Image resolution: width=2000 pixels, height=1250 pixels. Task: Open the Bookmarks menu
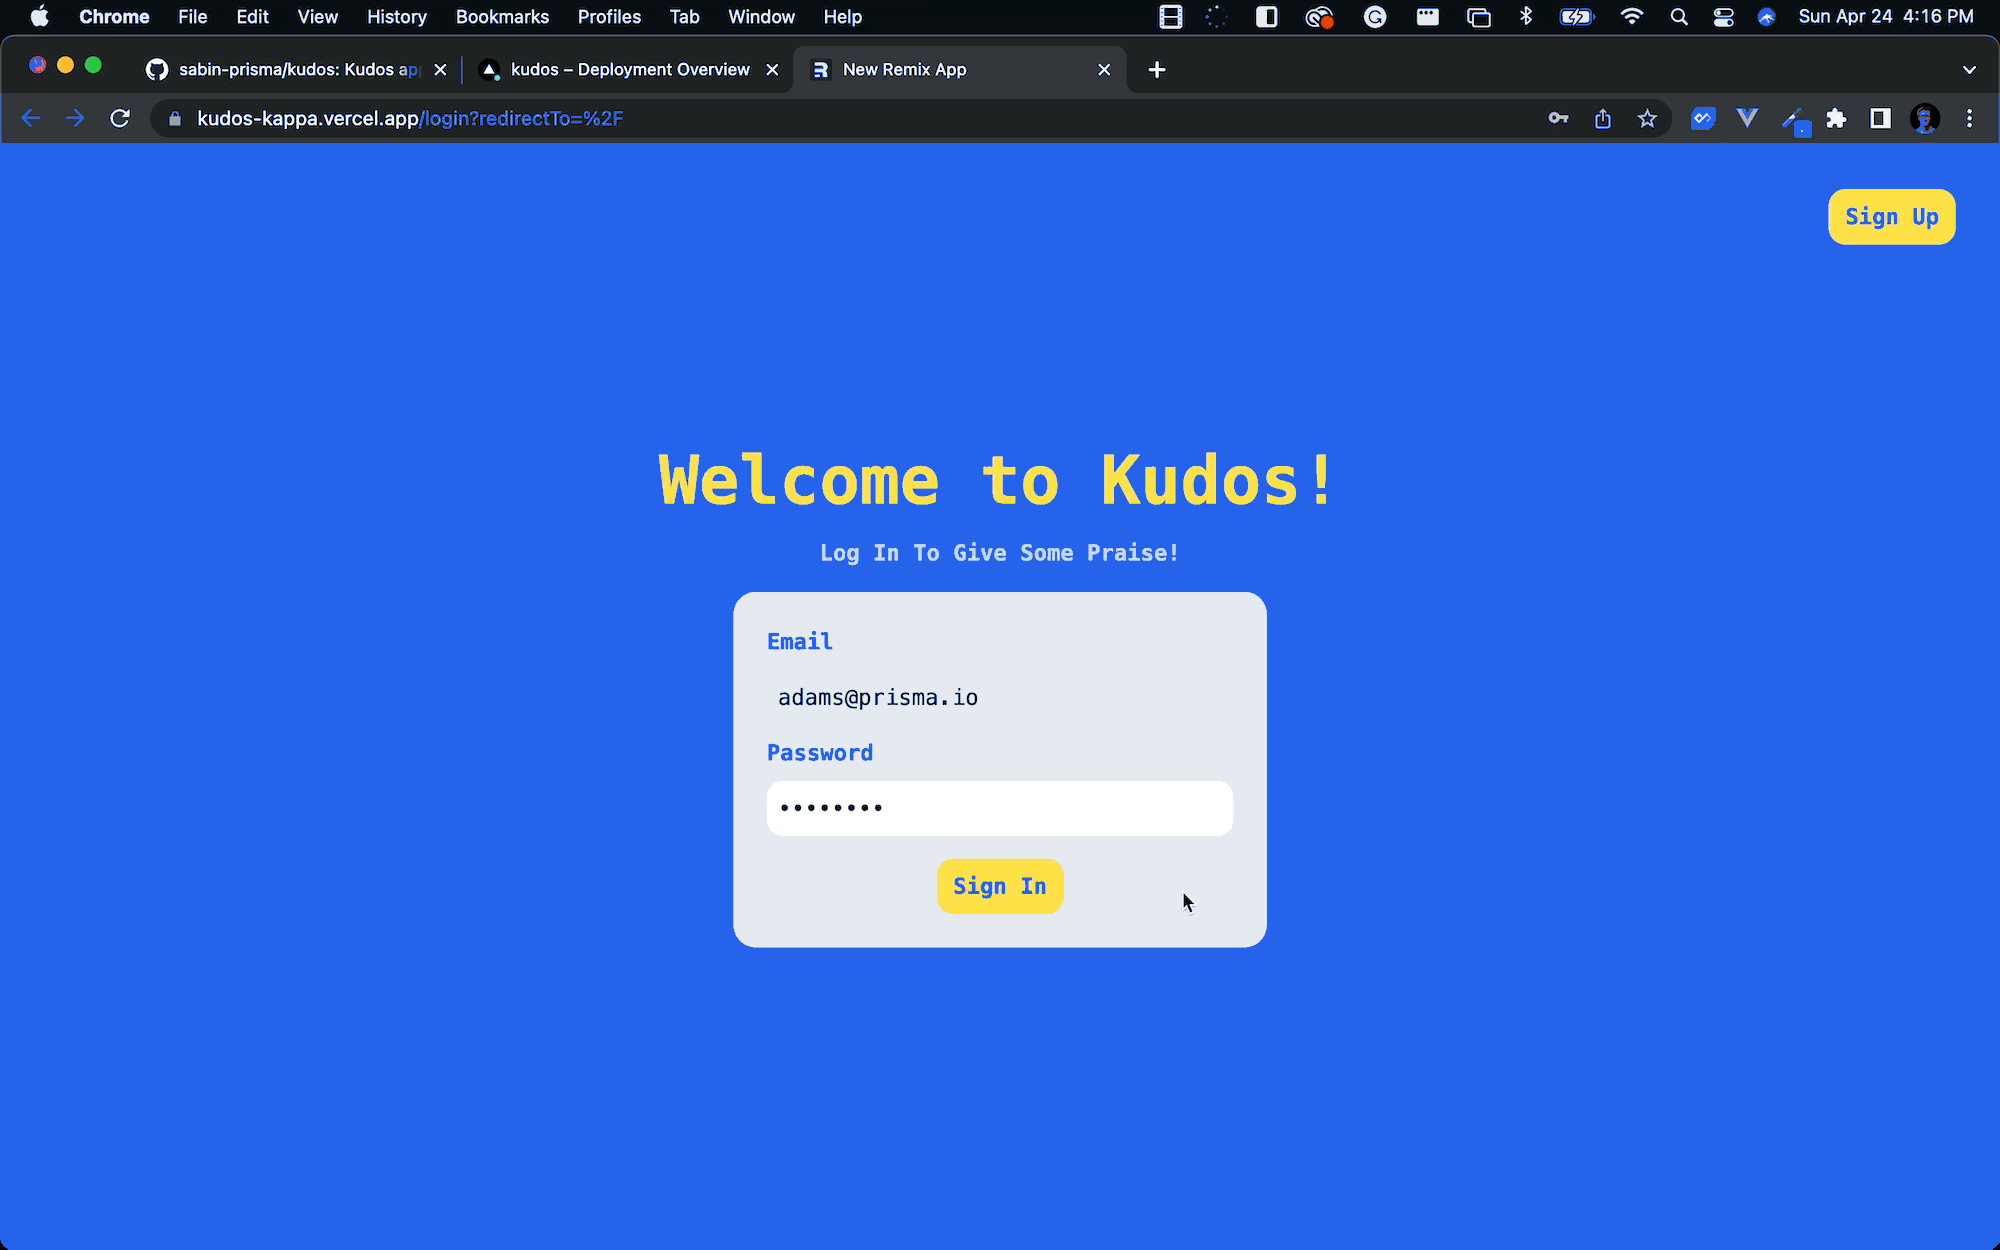pyautogui.click(x=502, y=17)
